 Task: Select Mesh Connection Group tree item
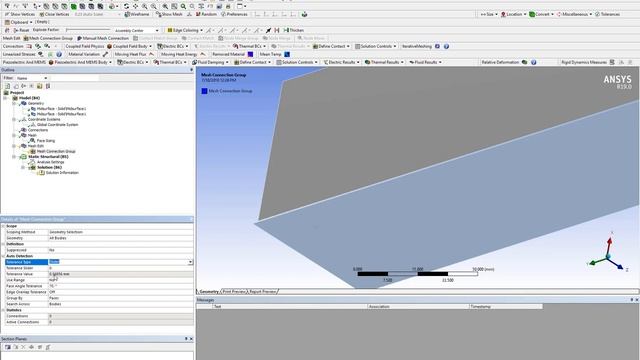click(x=56, y=151)
